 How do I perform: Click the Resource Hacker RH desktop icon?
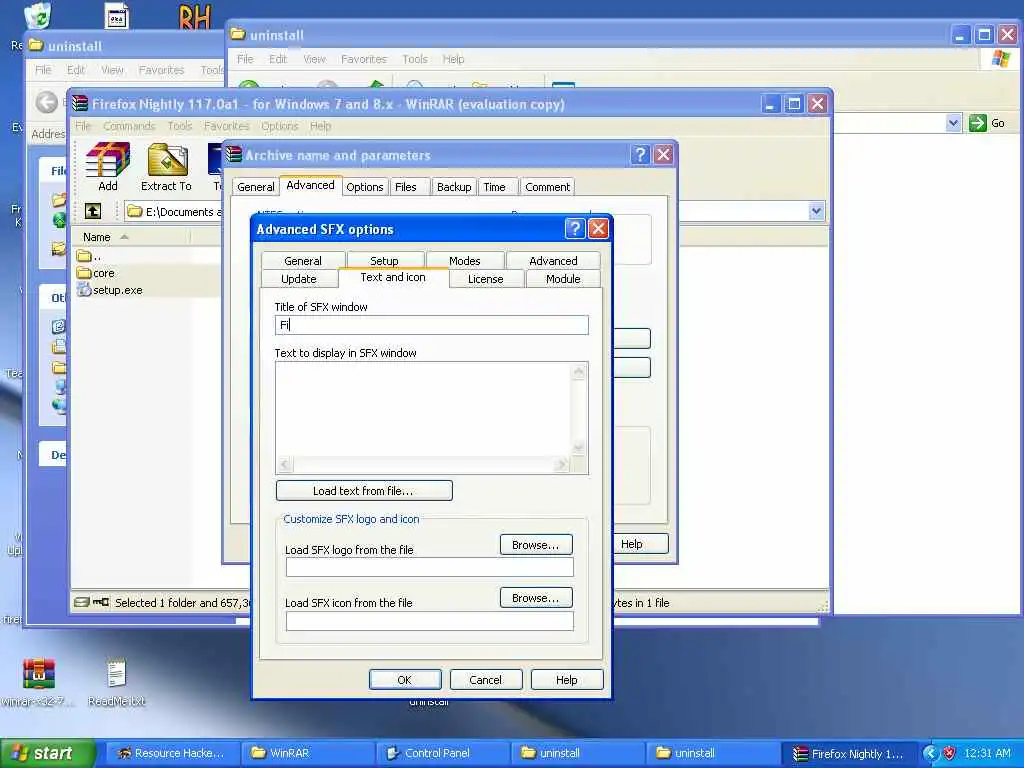click(195, 16)
